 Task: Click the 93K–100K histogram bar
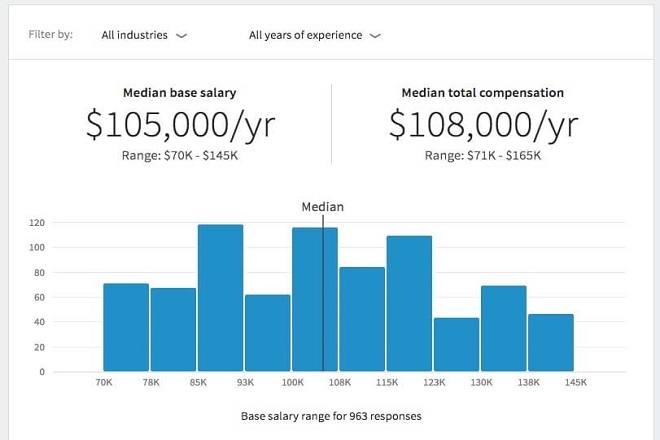point(267,332)
